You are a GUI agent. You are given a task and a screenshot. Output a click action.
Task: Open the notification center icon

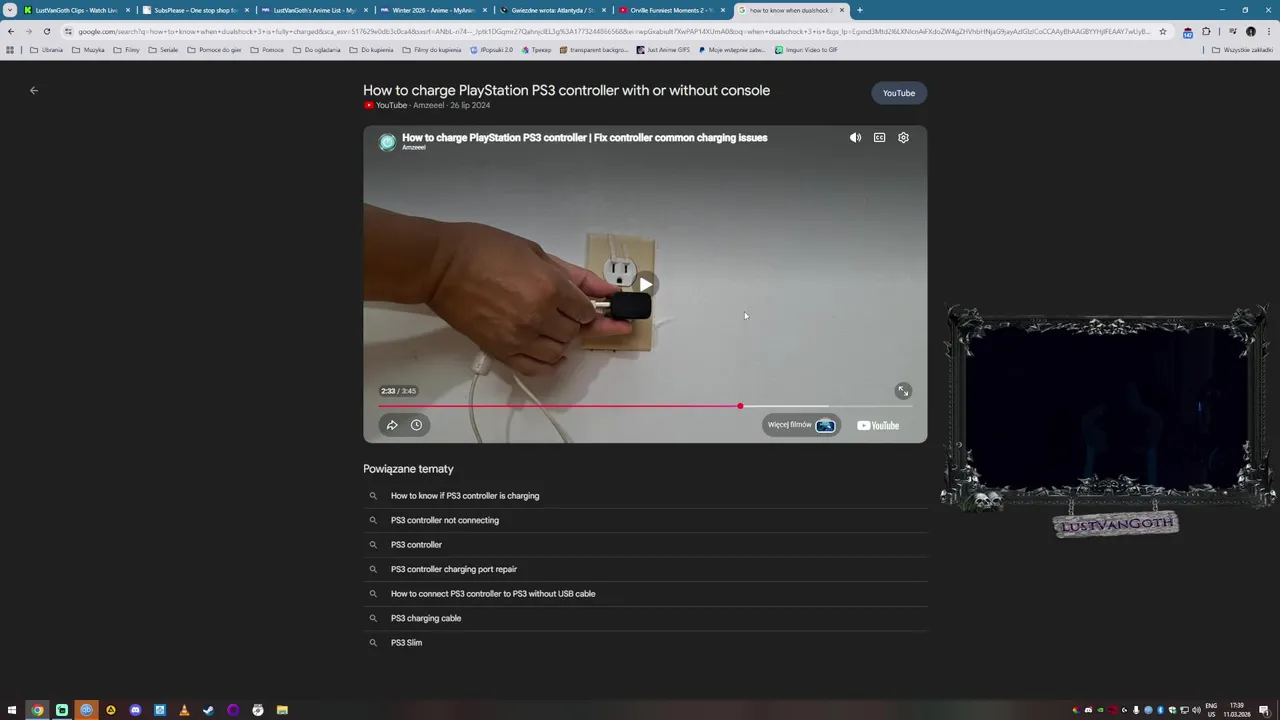pyautogui.click(x=1265, y=710)
